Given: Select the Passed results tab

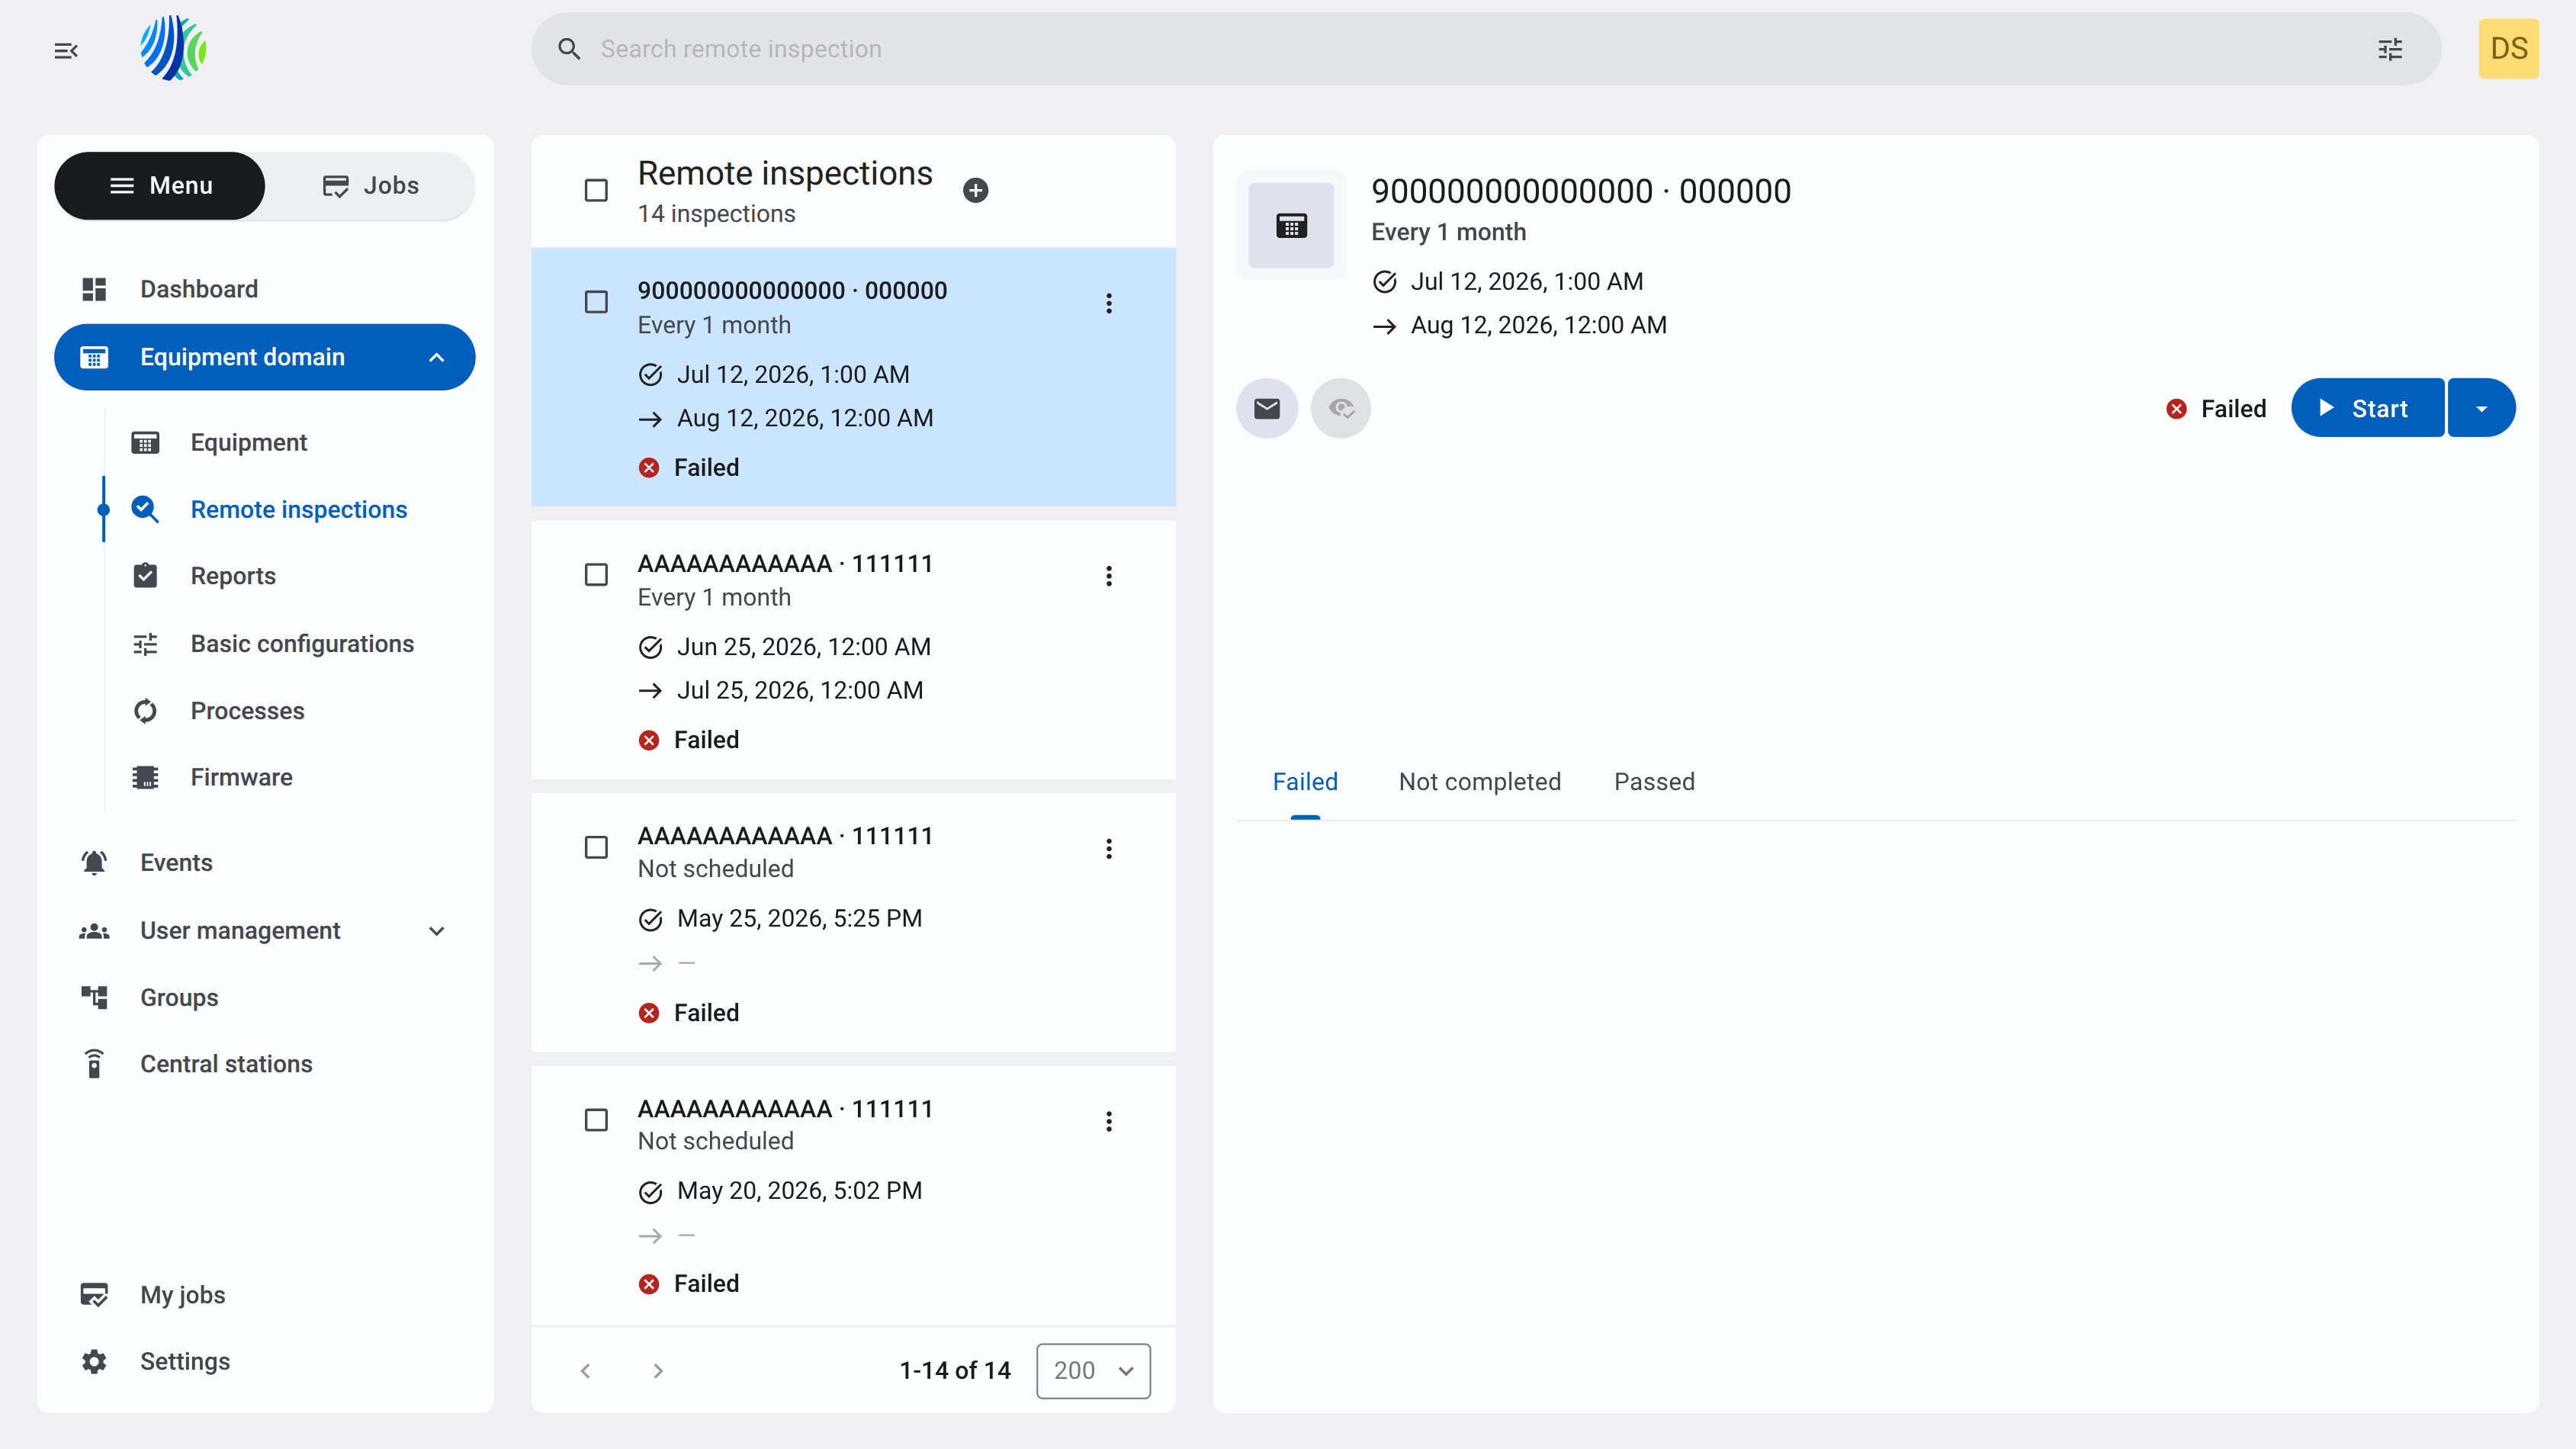Looking at the screenshot, I should [x=1655, y=782].
